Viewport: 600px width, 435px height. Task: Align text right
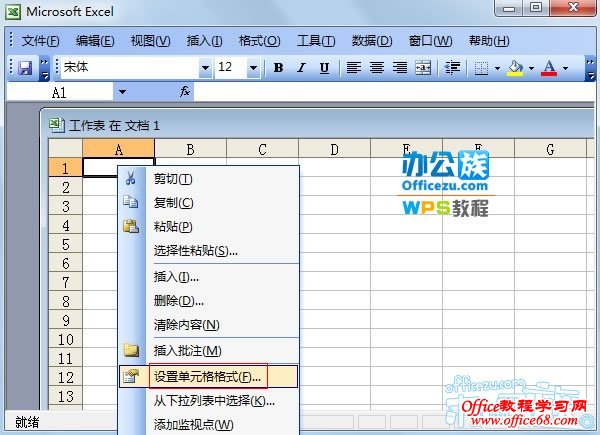pos(400,68)
